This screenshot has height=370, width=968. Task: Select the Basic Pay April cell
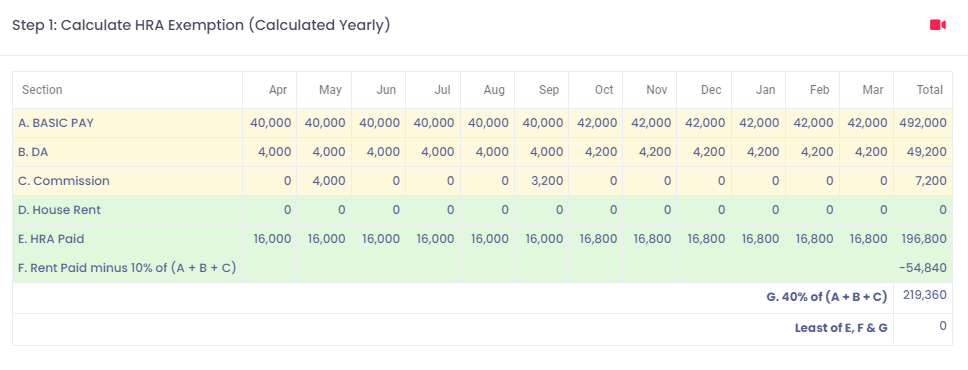[x=270, y=123]
